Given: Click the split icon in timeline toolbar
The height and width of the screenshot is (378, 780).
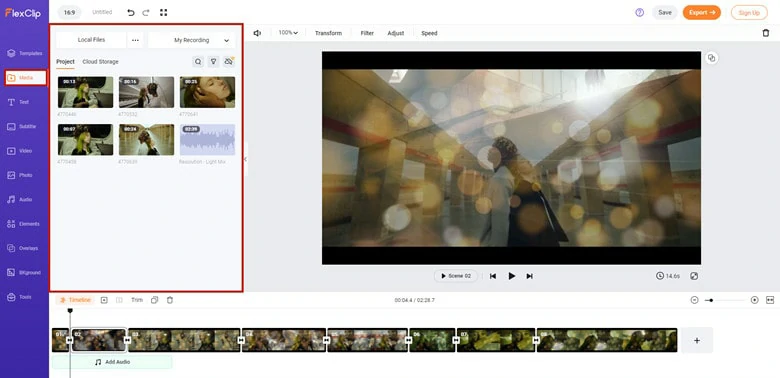Looking at the screenshot, I should tap(119, 300).
